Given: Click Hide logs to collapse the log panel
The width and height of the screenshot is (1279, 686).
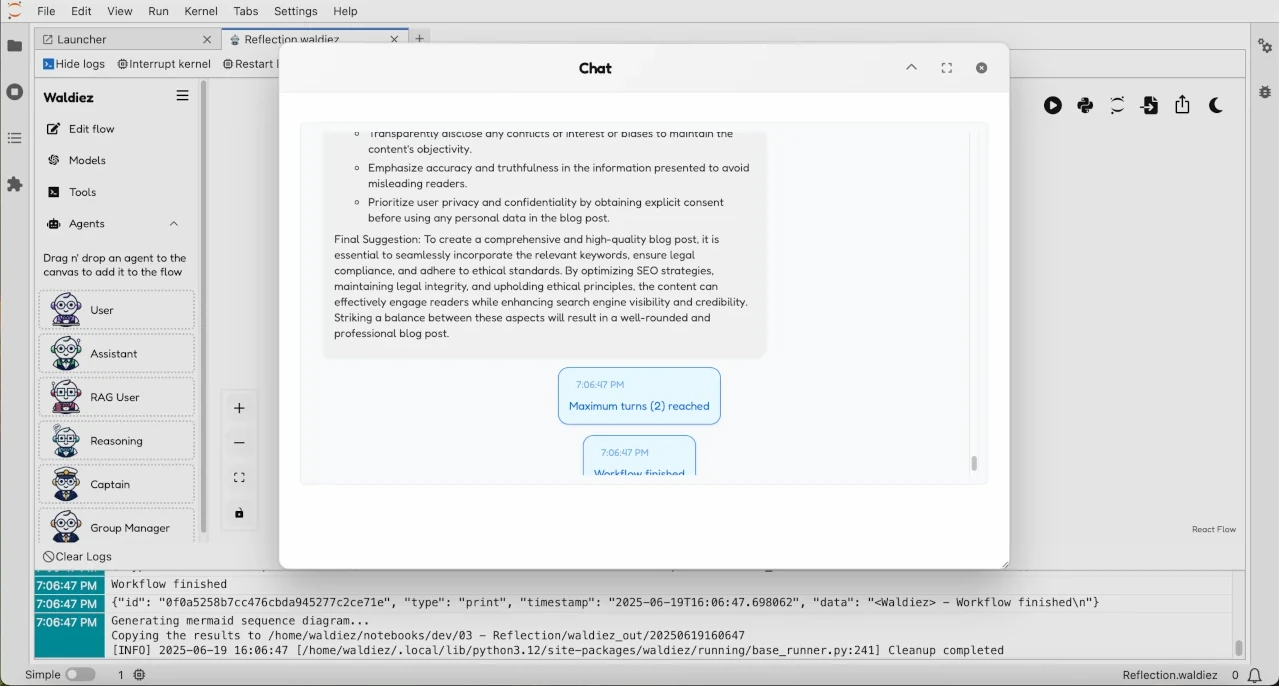Looking at the screenshot, I should 73,63.
